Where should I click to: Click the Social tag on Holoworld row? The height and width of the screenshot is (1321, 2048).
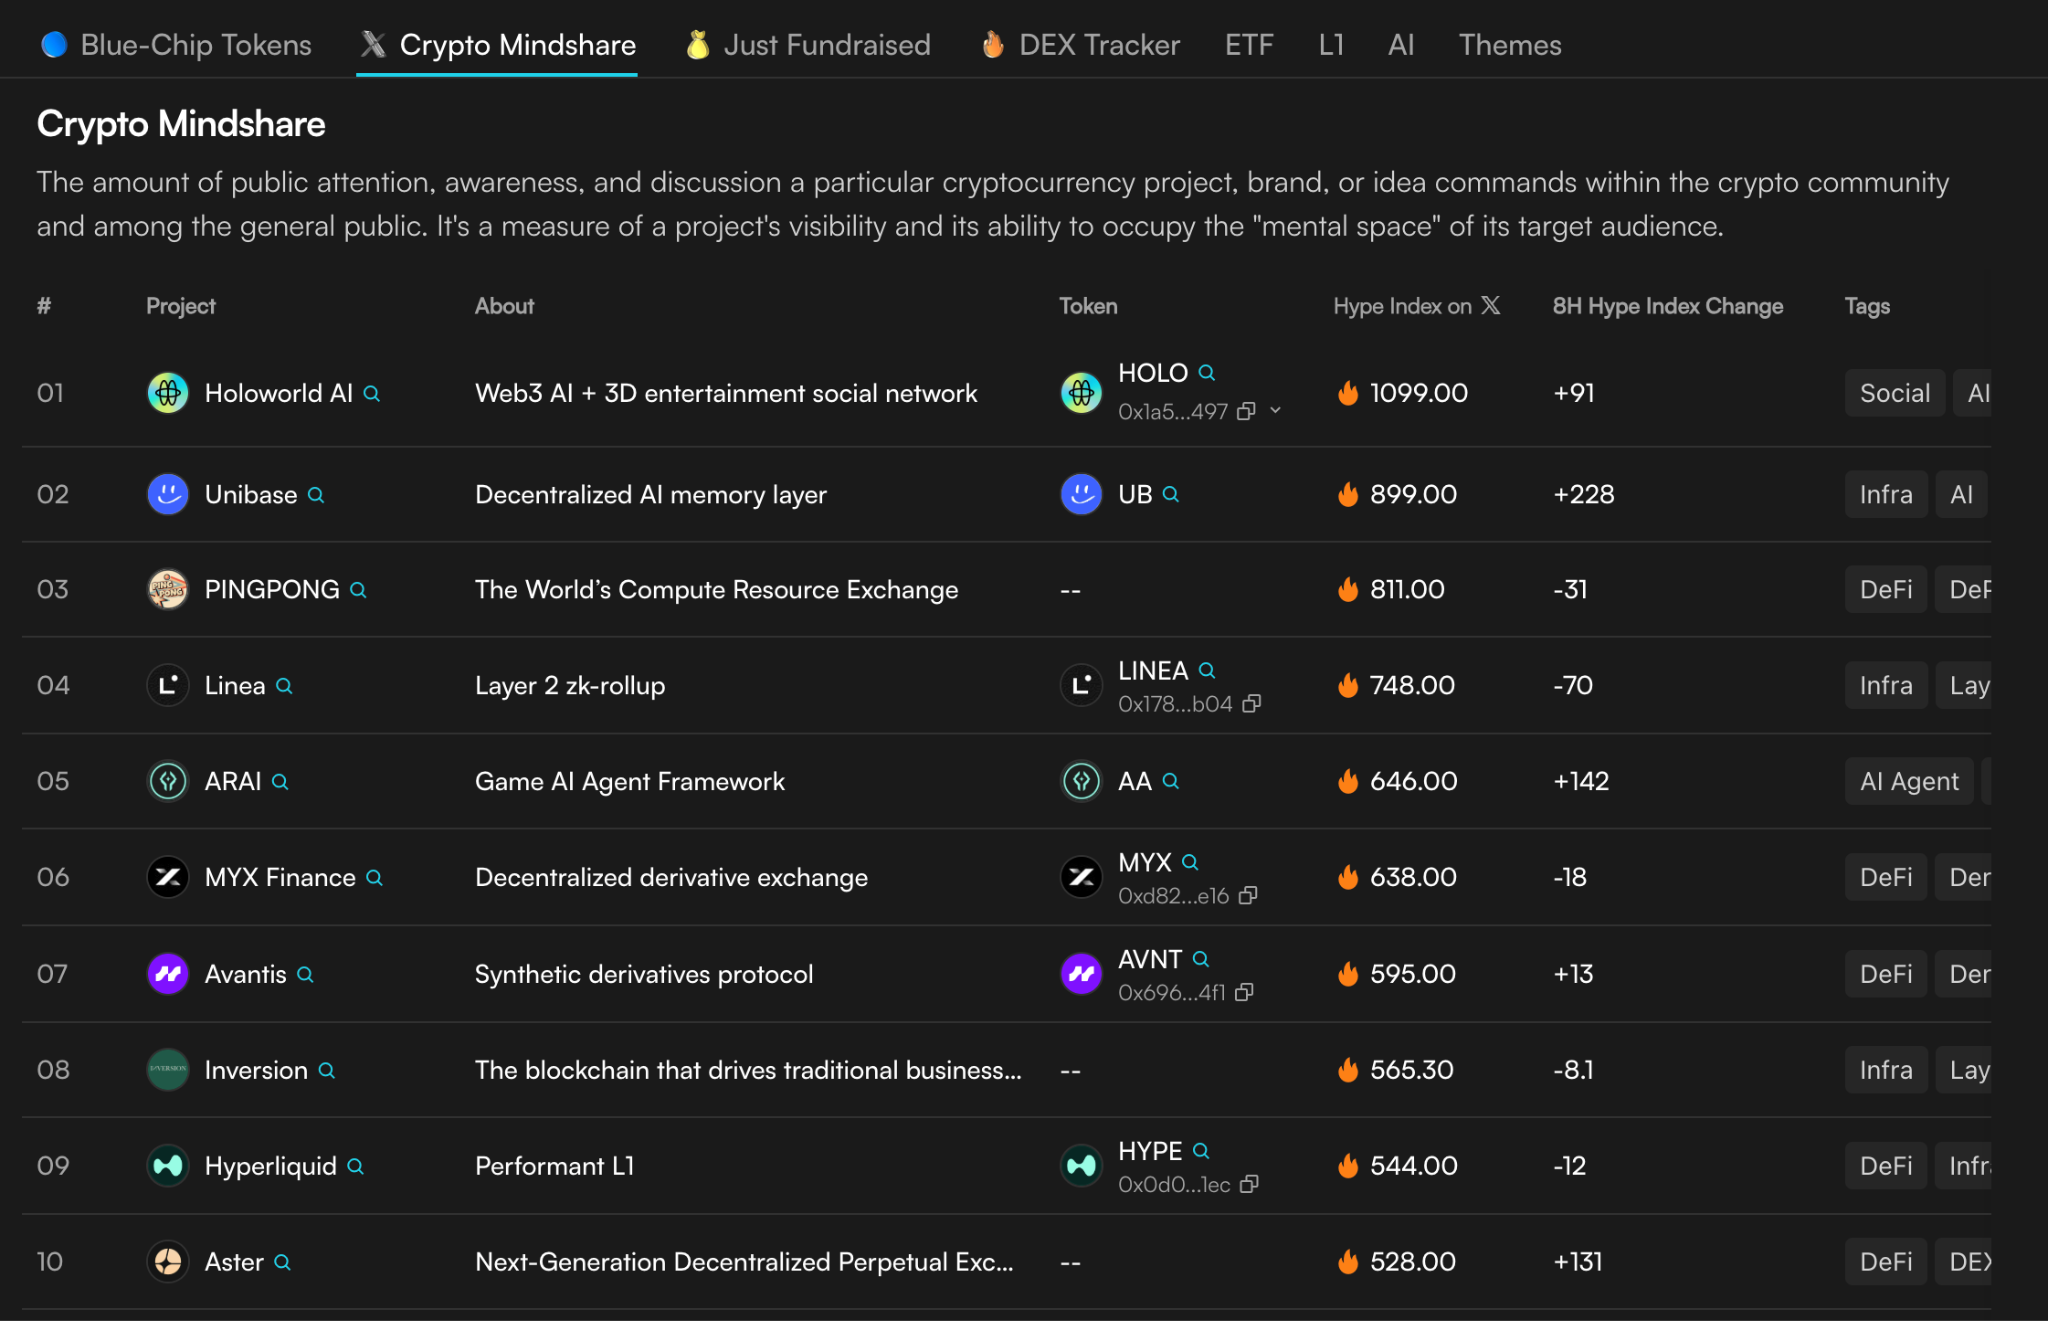click(x=1894, y=394)
